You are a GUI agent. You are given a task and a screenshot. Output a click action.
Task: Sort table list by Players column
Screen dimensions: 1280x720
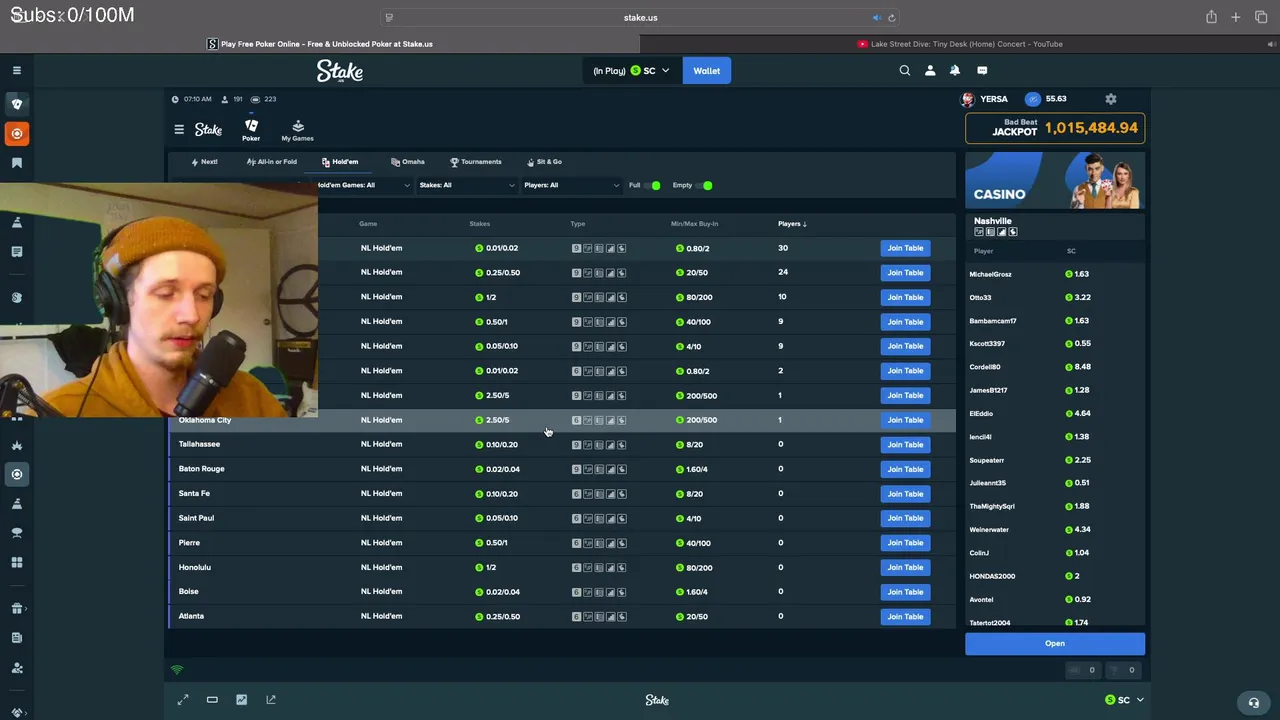(x=792, y=224)
